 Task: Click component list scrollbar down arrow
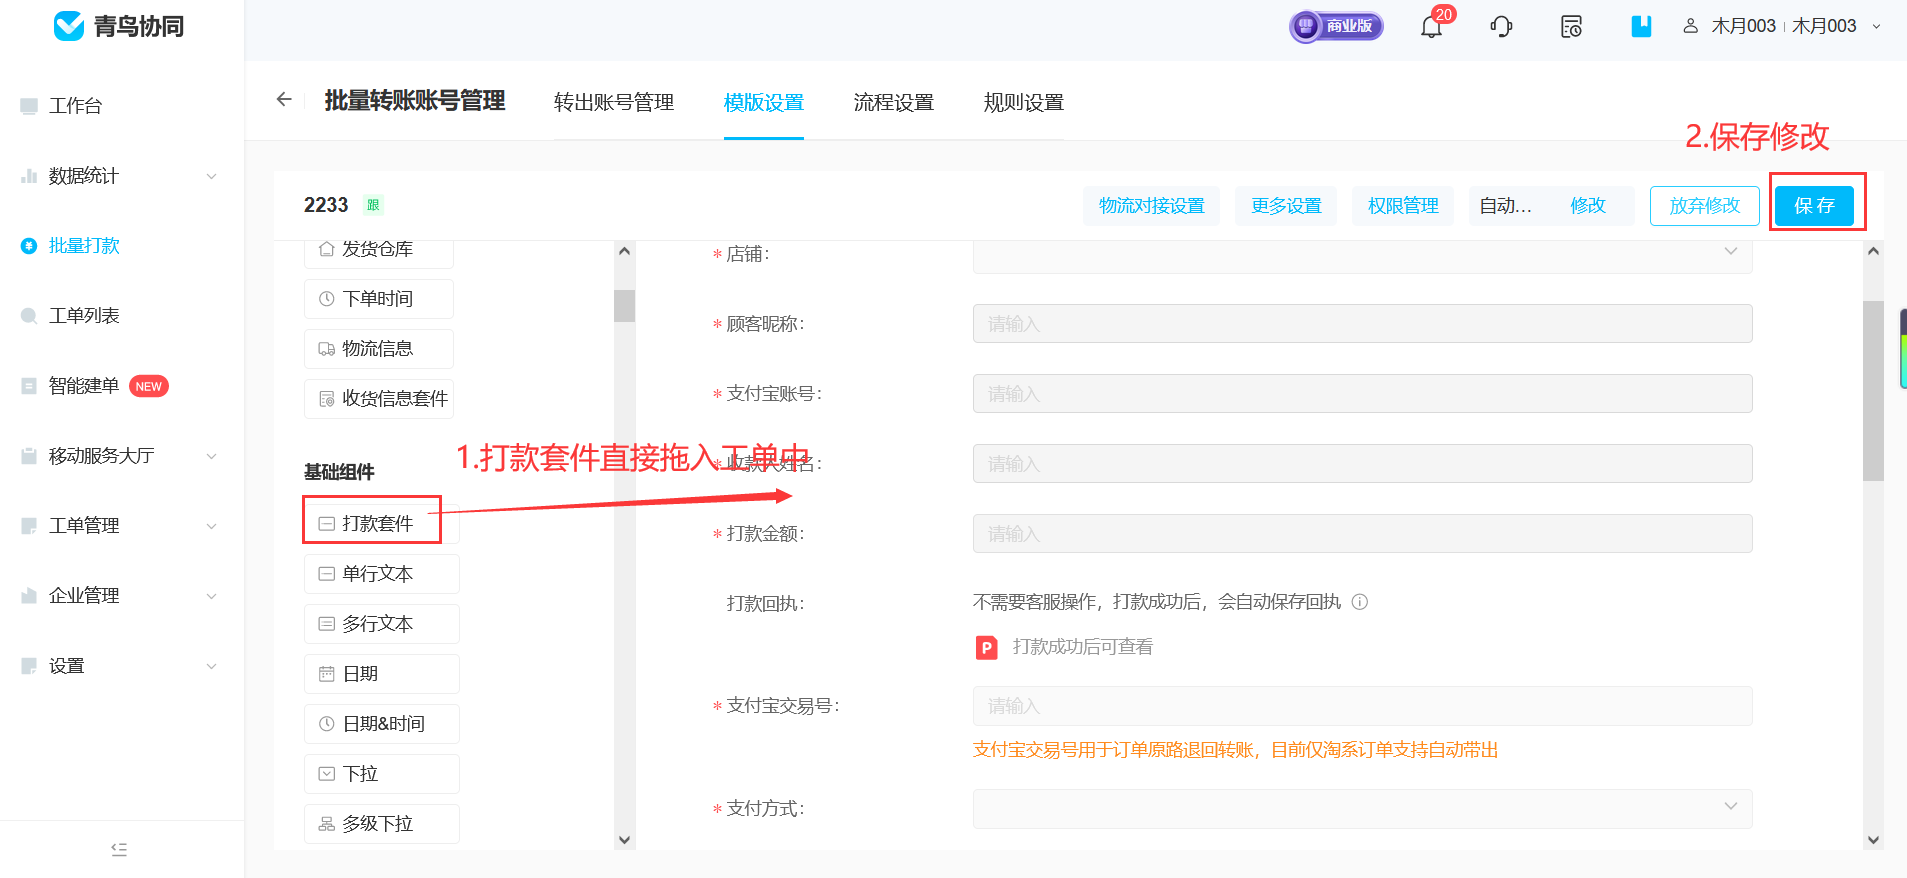pos(625,840)
